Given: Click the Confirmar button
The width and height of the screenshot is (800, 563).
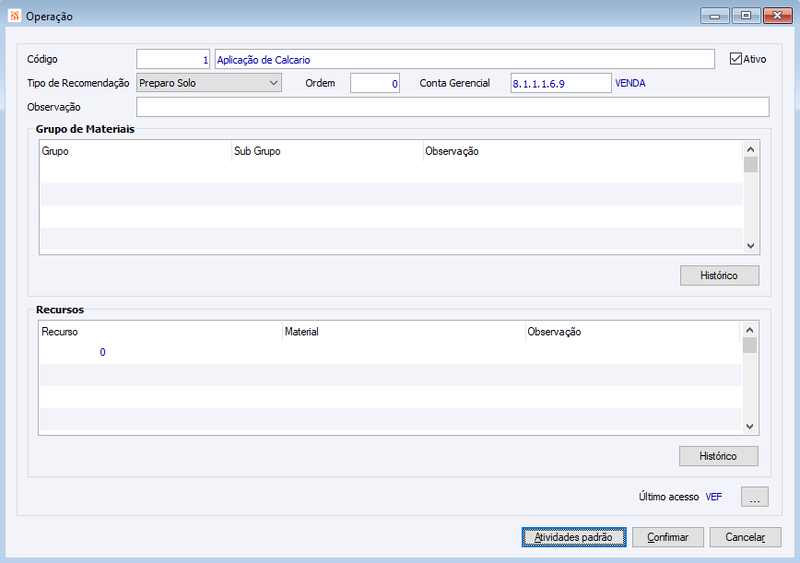Looking at the screenshot, I should click(668, 537).
